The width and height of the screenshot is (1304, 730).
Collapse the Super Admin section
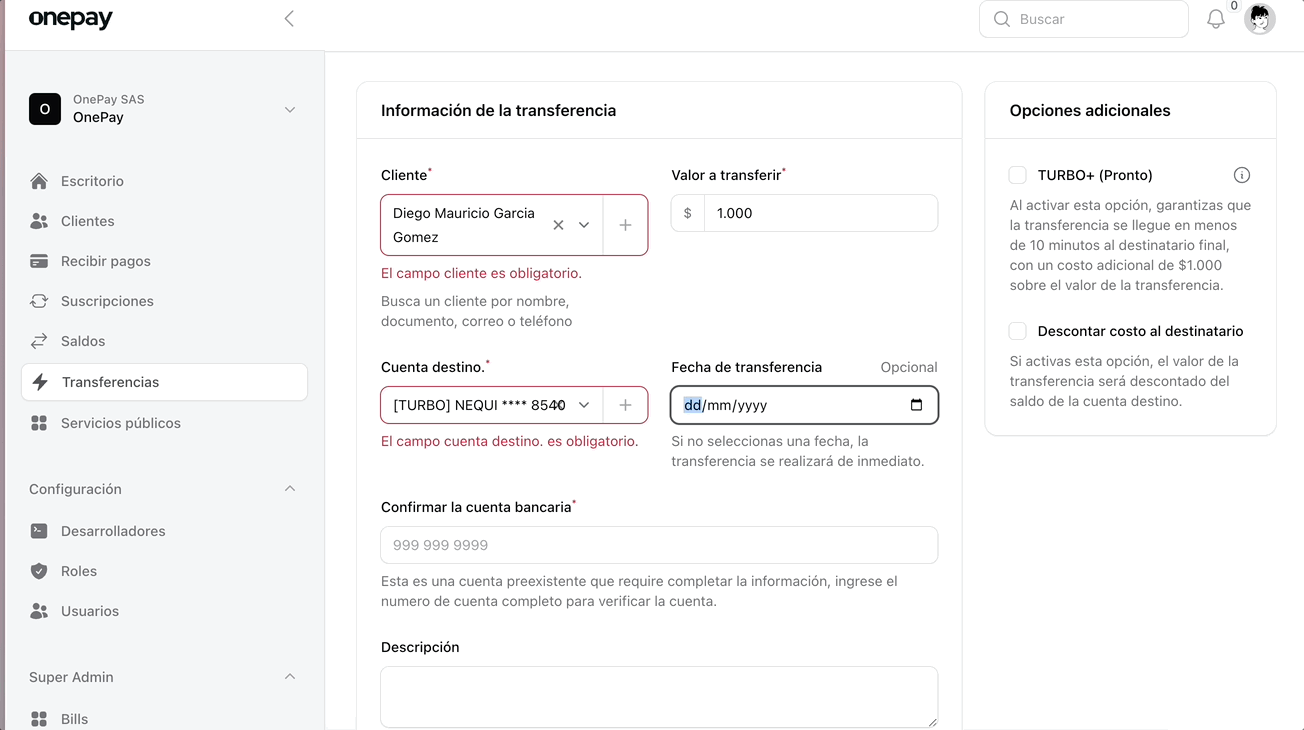point(289,677)
